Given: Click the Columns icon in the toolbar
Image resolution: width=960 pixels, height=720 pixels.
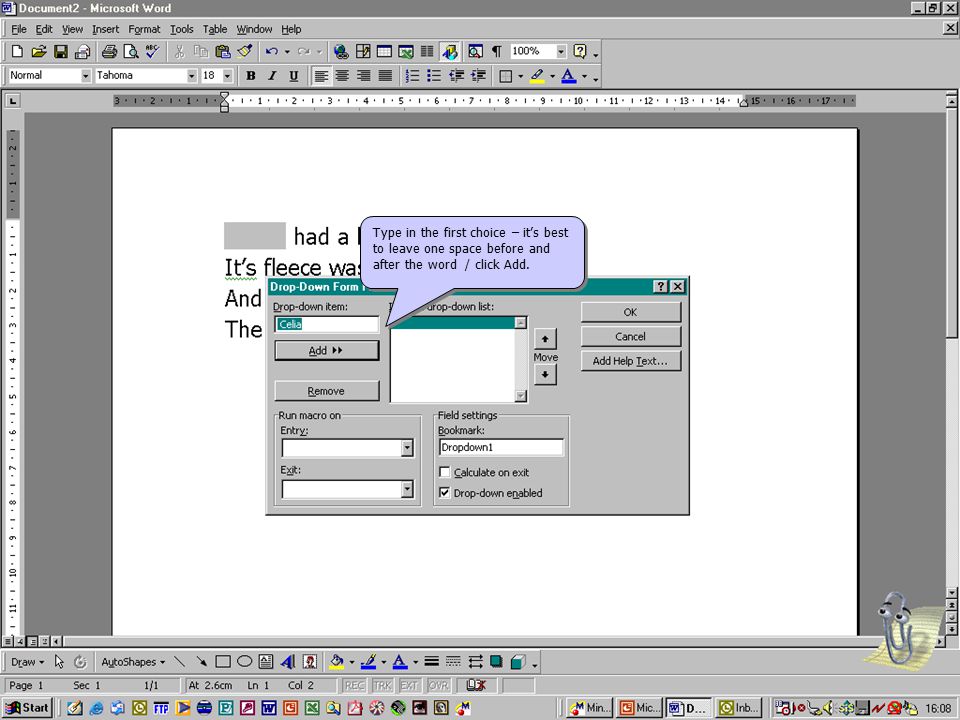Looking at the screenshot, I should 427,51.
